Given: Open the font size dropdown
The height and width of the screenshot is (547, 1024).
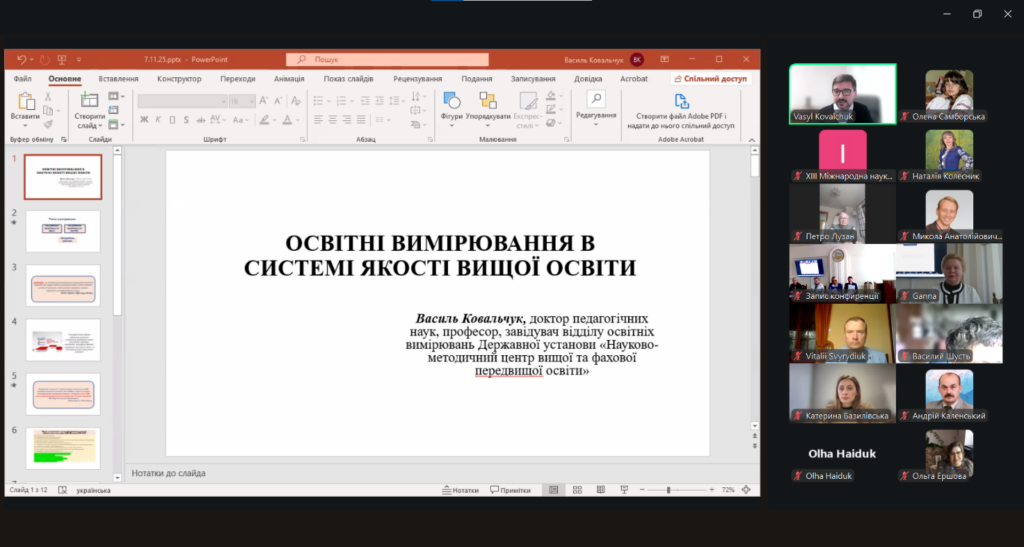Looking at the screenshot, I should coord(251,101).
